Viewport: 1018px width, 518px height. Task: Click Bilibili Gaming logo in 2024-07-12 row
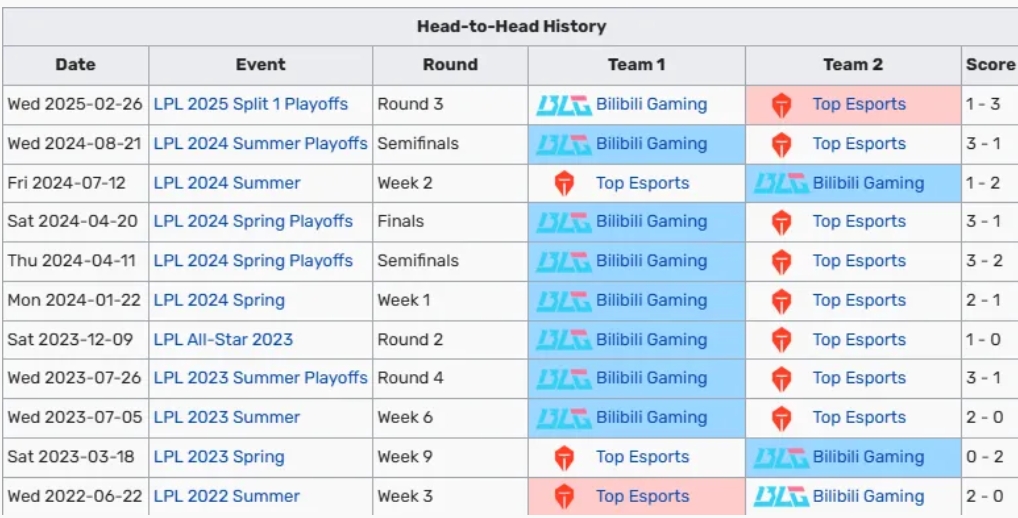click(780, 183)
